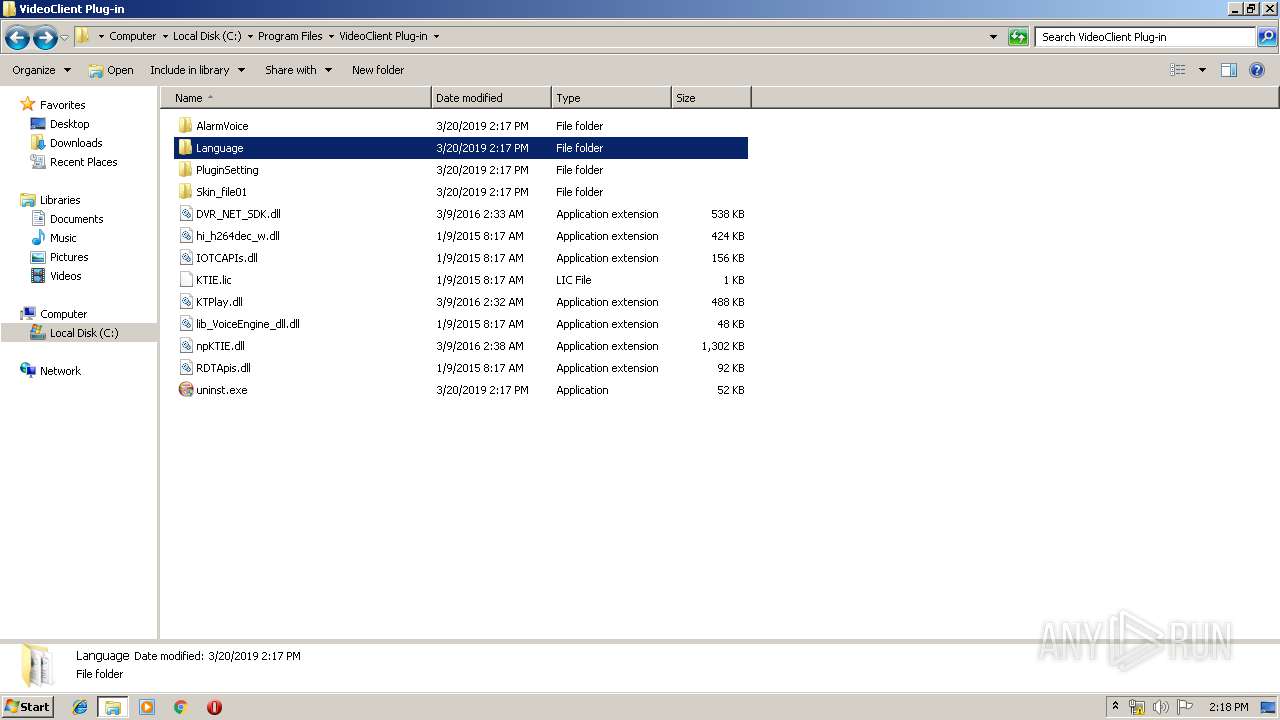Select the Skin_file01 folder icon

click(x=185, y=192)
